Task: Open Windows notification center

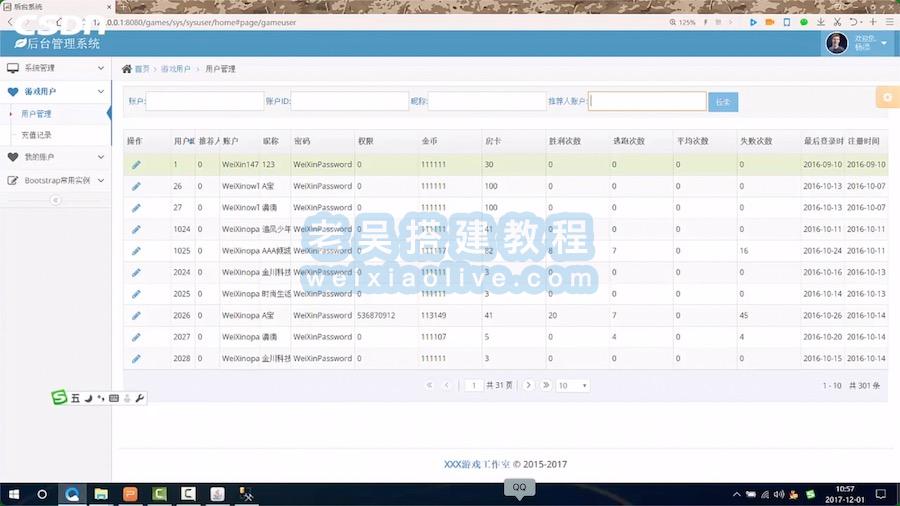Action: (881, 494)
